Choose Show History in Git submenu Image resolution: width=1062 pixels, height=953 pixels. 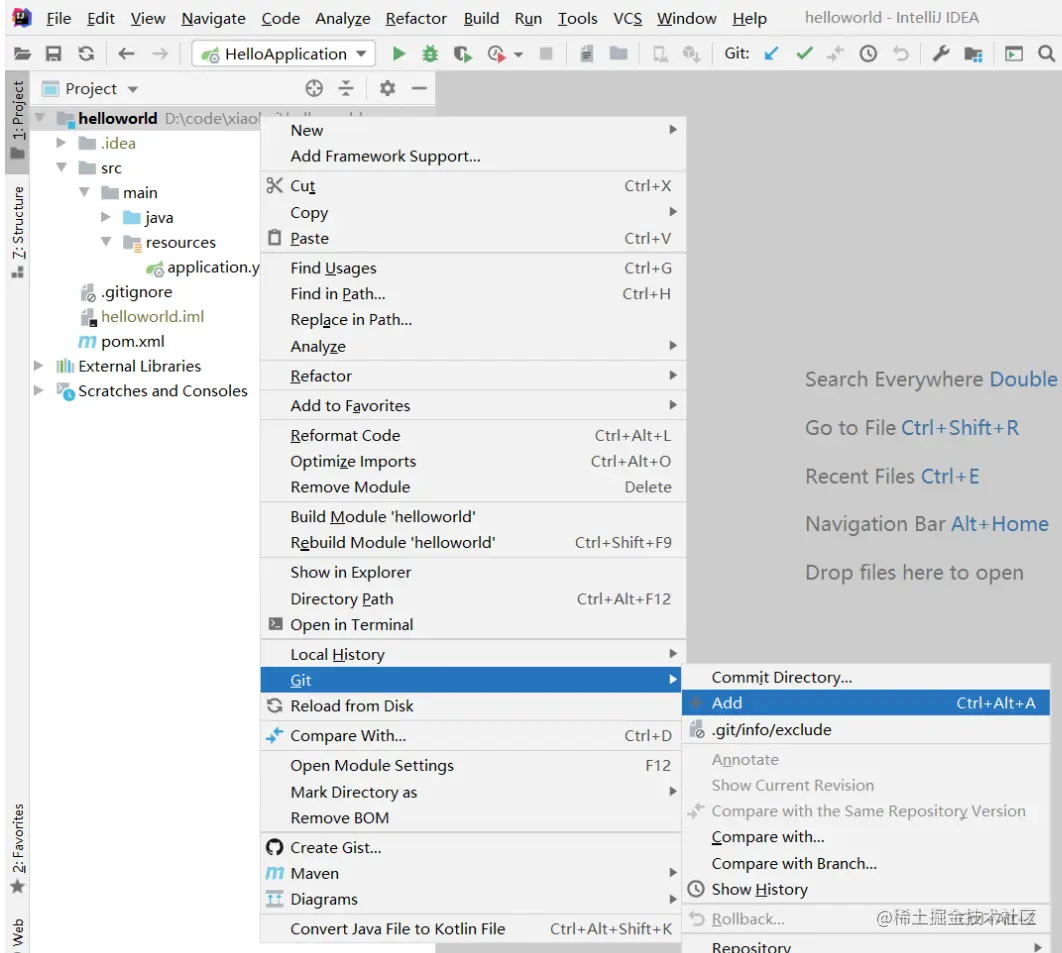(x=866, y=889)
